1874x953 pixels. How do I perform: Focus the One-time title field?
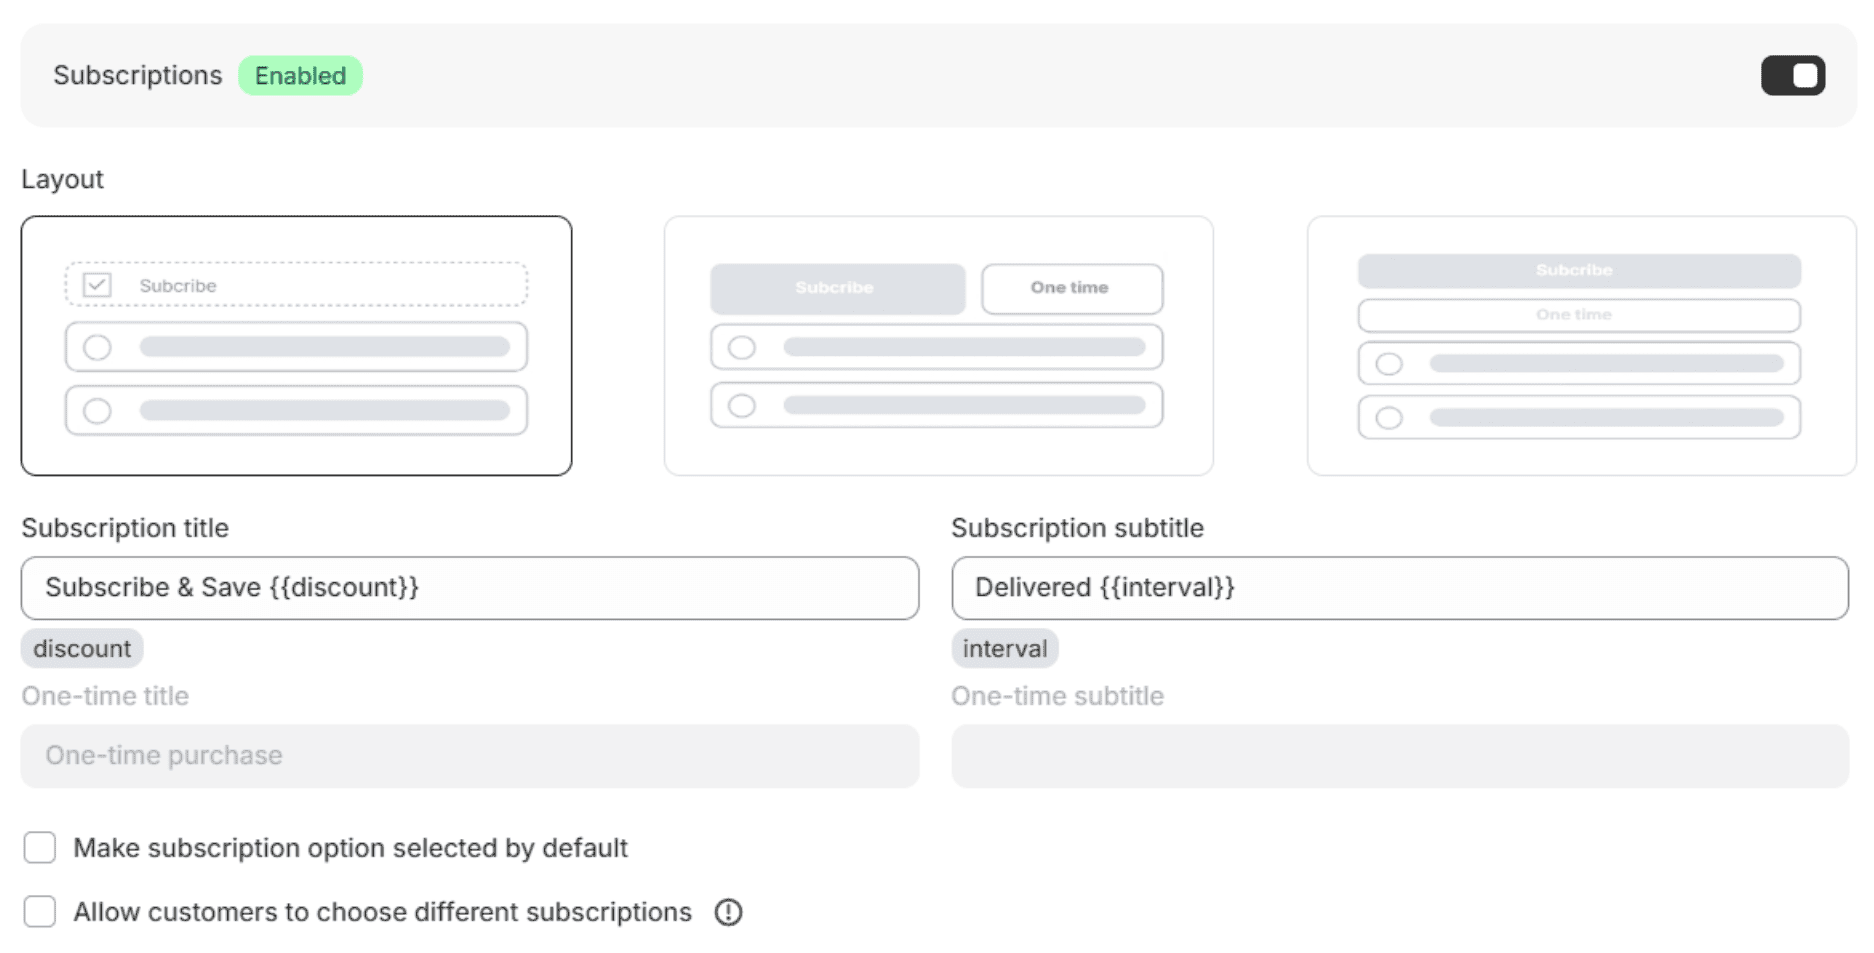tap(470, 756)
